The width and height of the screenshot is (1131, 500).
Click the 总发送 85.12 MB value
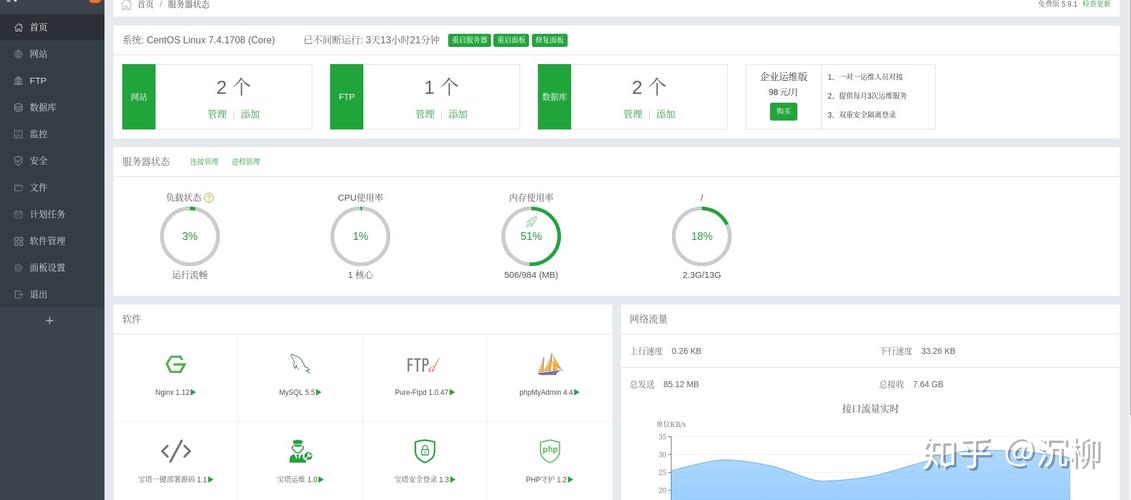(681, 385)
